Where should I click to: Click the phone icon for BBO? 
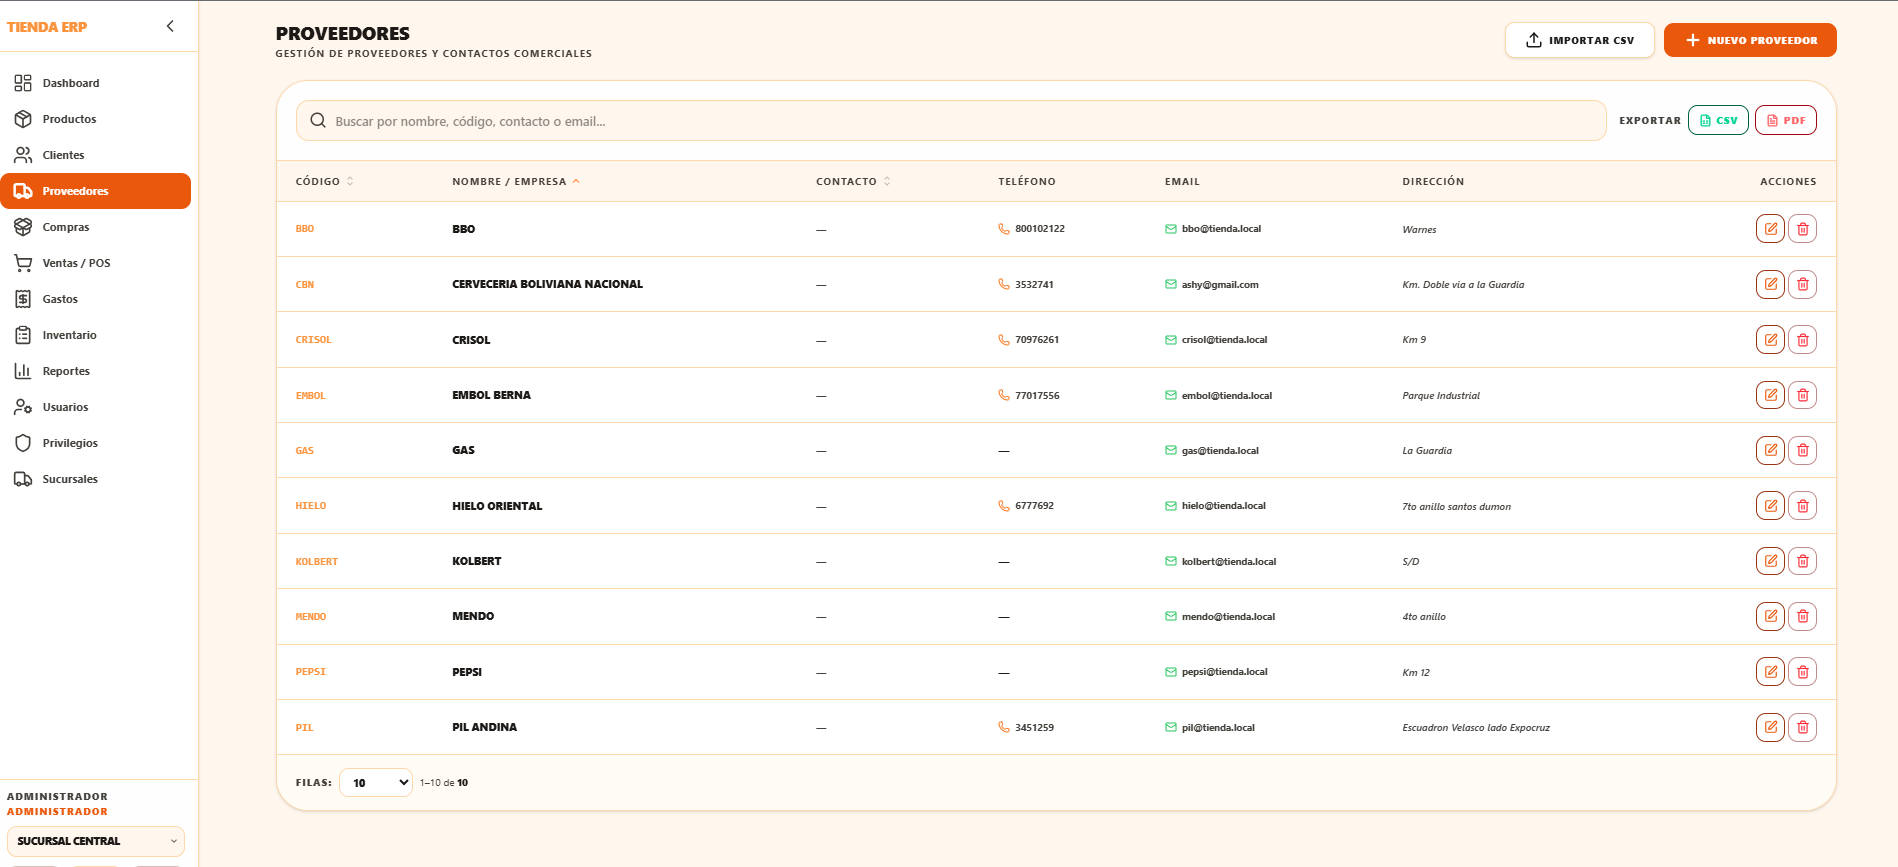click(x=1004, y=229)
